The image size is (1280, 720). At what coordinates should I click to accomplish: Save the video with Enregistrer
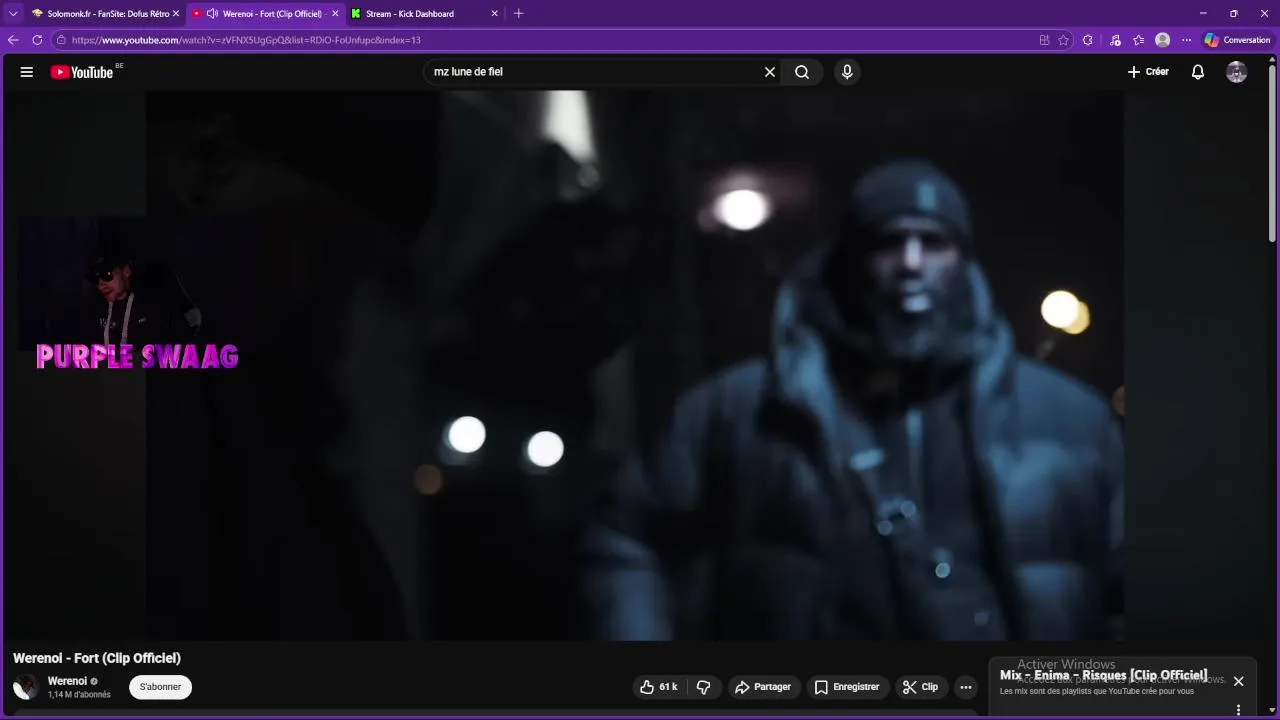(847, 687)
